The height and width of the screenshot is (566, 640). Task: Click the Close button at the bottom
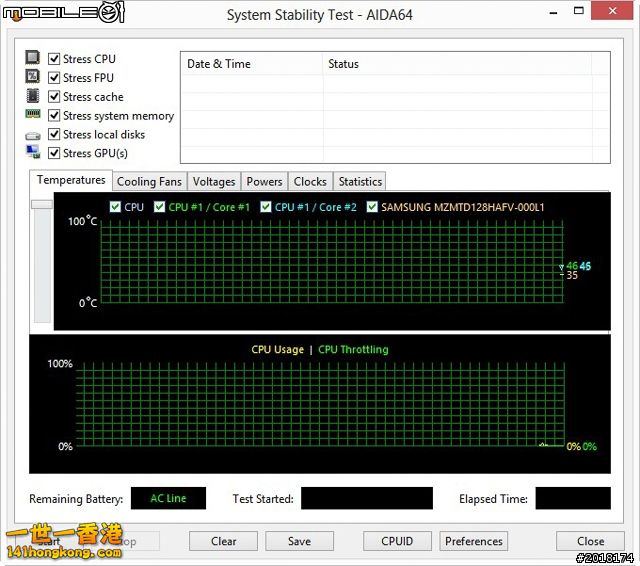pyautogui.click(x=590, y=541)
